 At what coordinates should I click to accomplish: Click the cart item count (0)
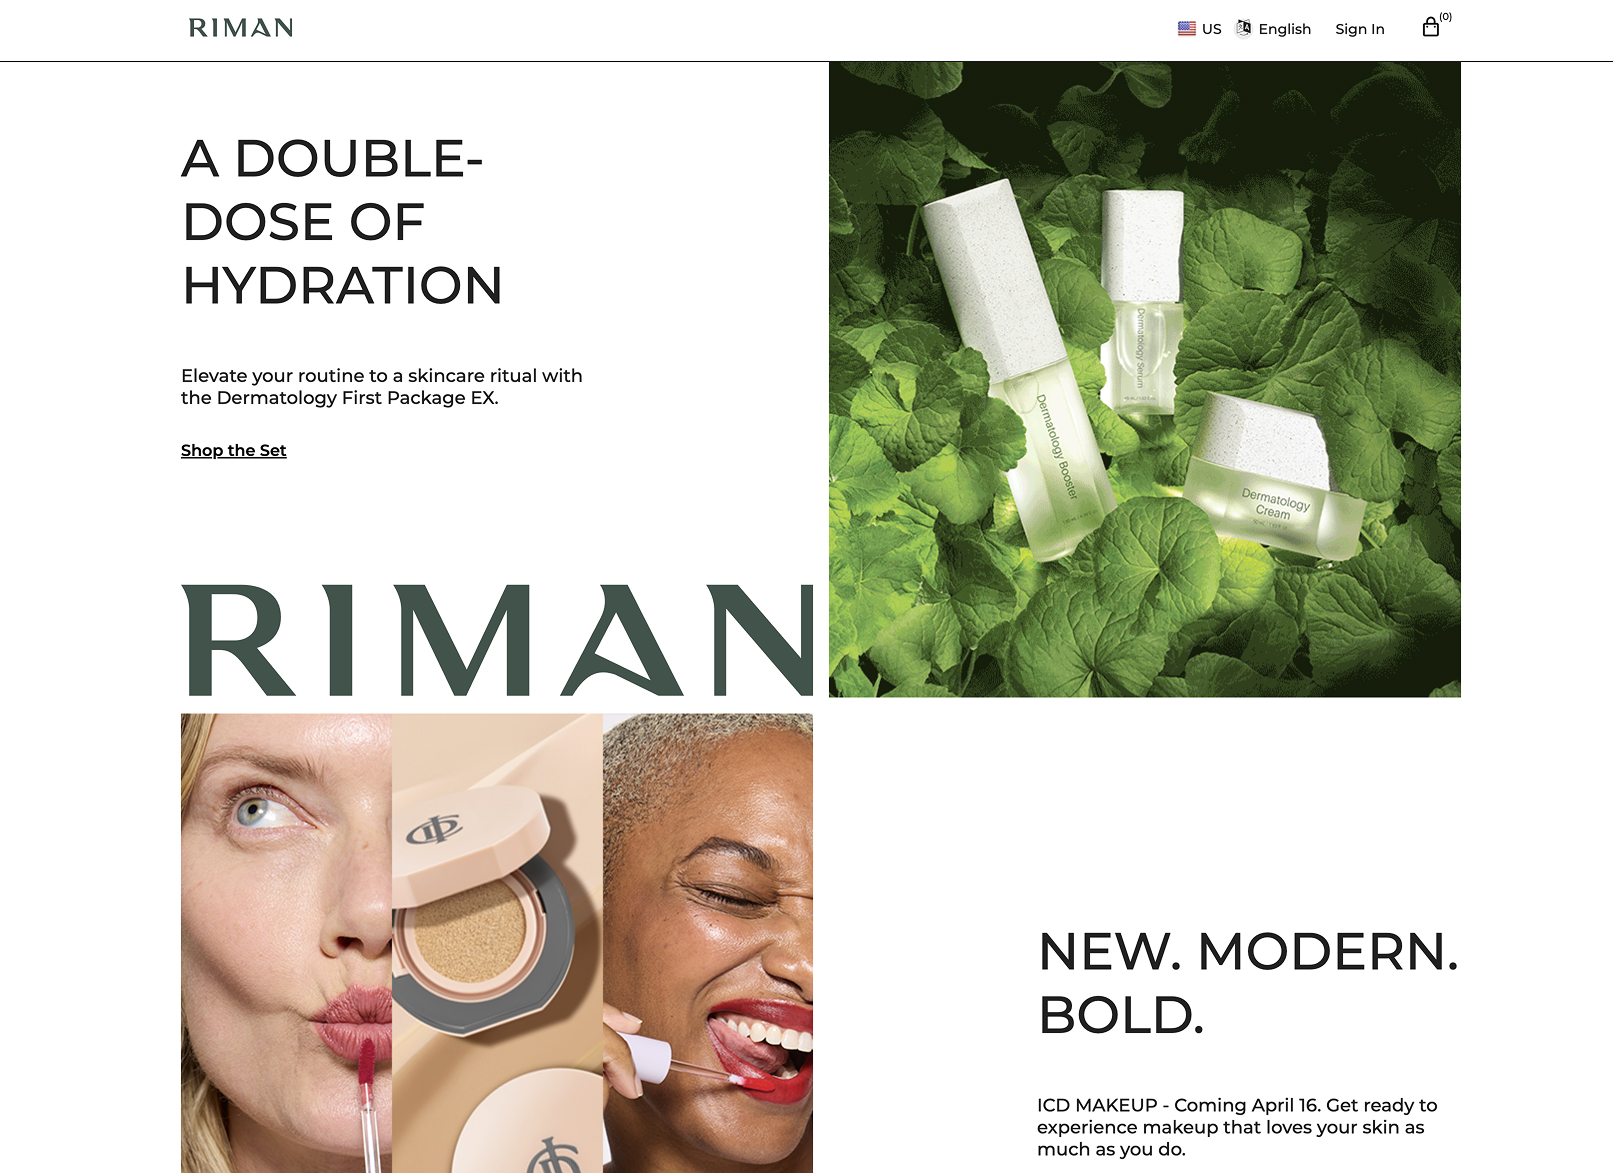pyautogui.click(x=1446, y=17)
